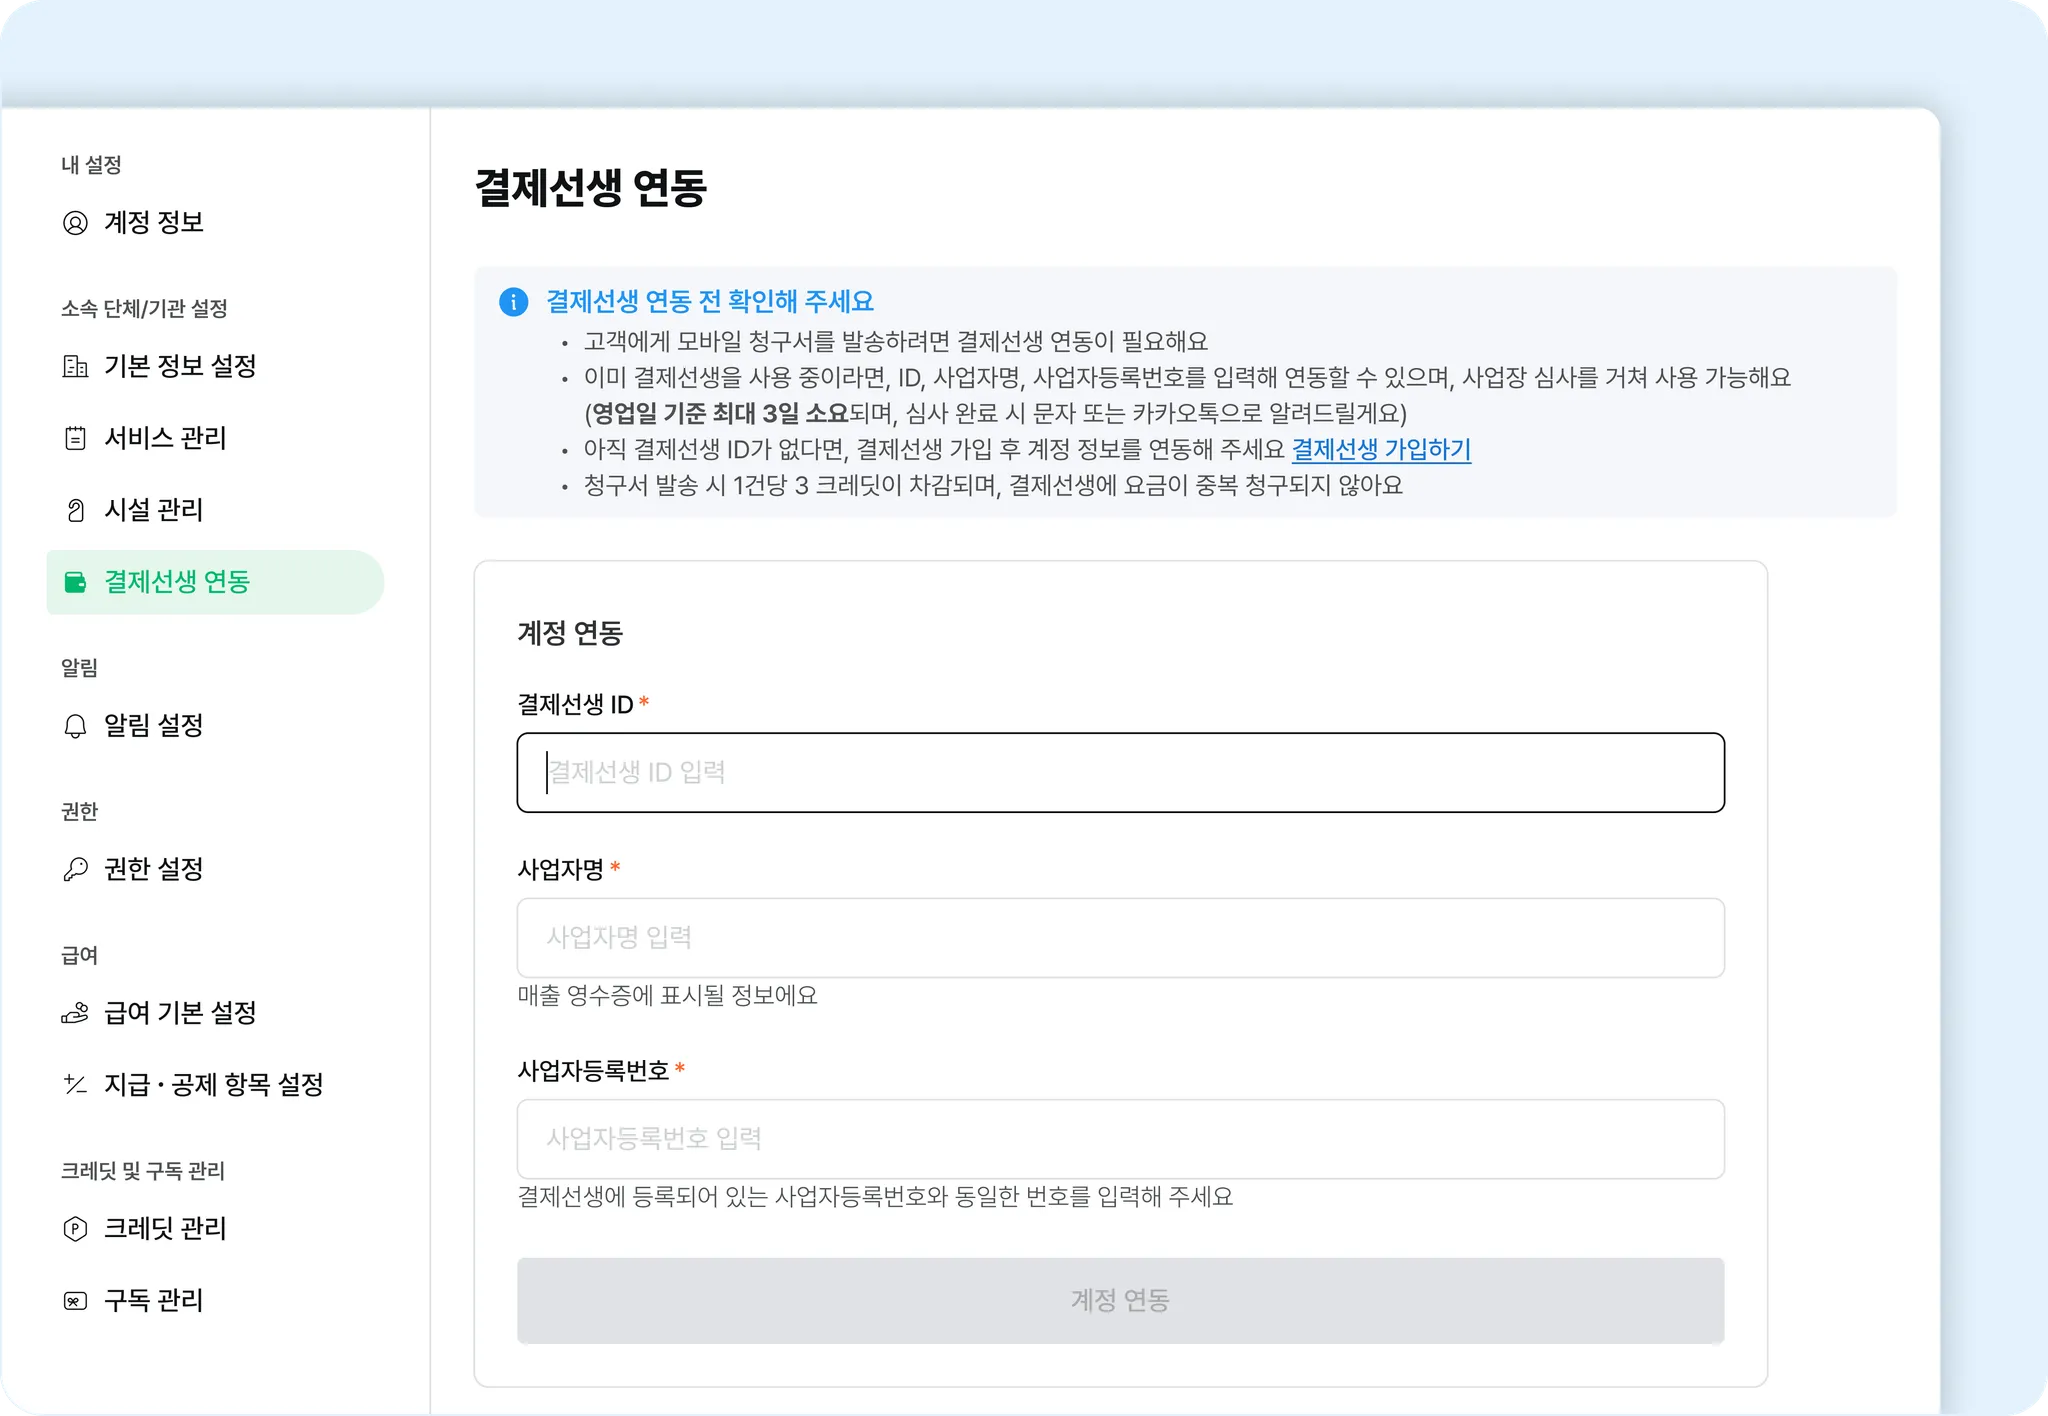2048x1416 pixels.
Task: Click the blue info icon in the notice box
Action: (513, 301)
